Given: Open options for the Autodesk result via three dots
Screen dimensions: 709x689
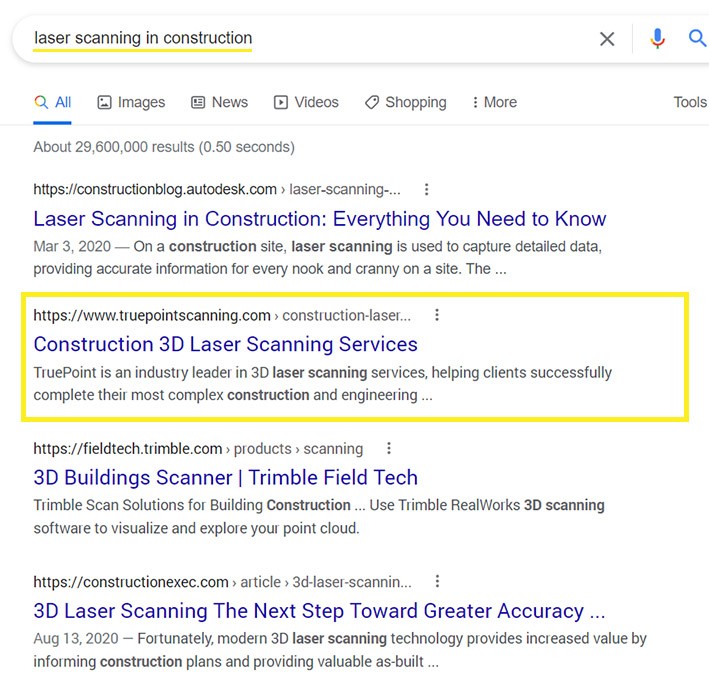Looking at the screenshot, I should coord(426,189).
